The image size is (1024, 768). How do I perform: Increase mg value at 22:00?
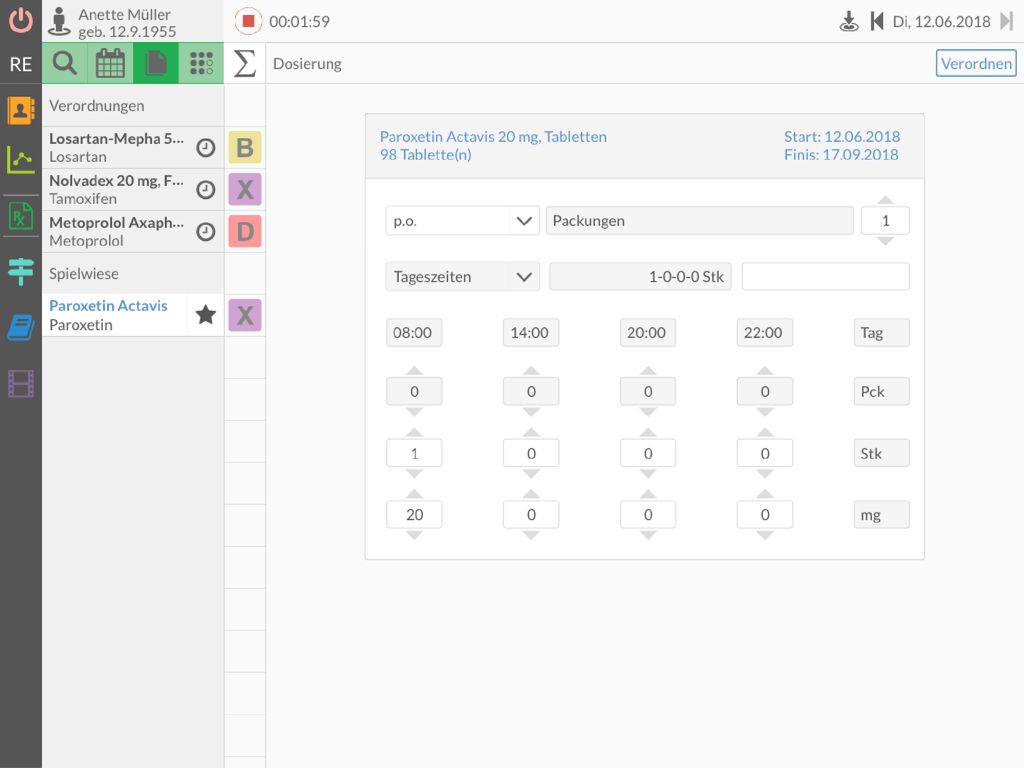click(765, 494)
